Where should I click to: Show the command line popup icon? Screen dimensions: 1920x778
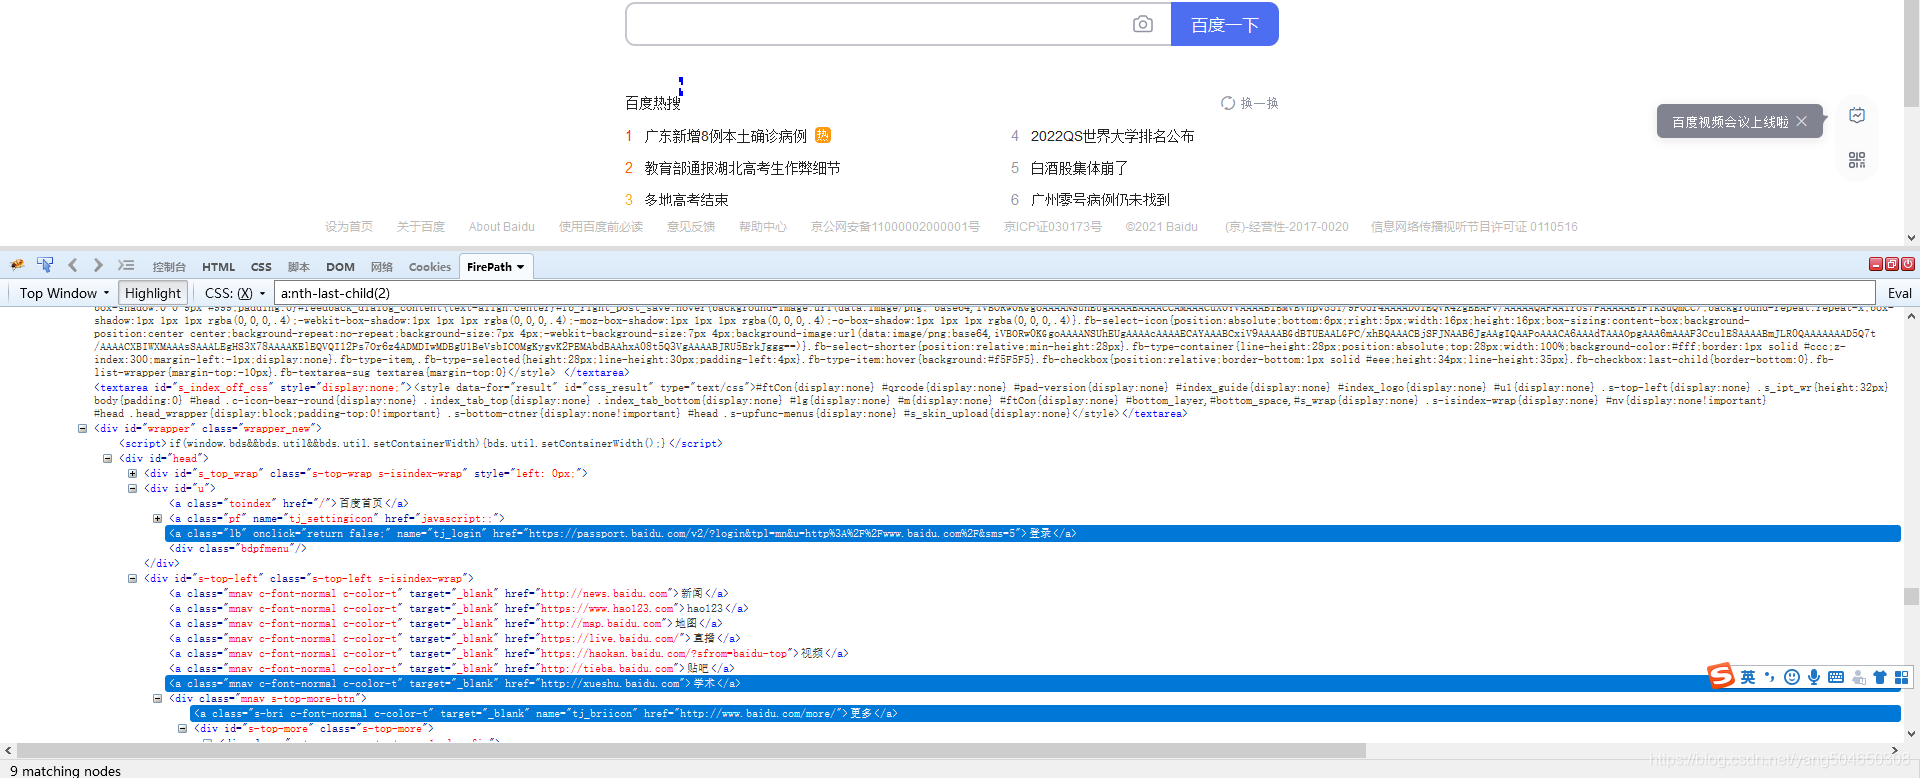coord(126,265)
